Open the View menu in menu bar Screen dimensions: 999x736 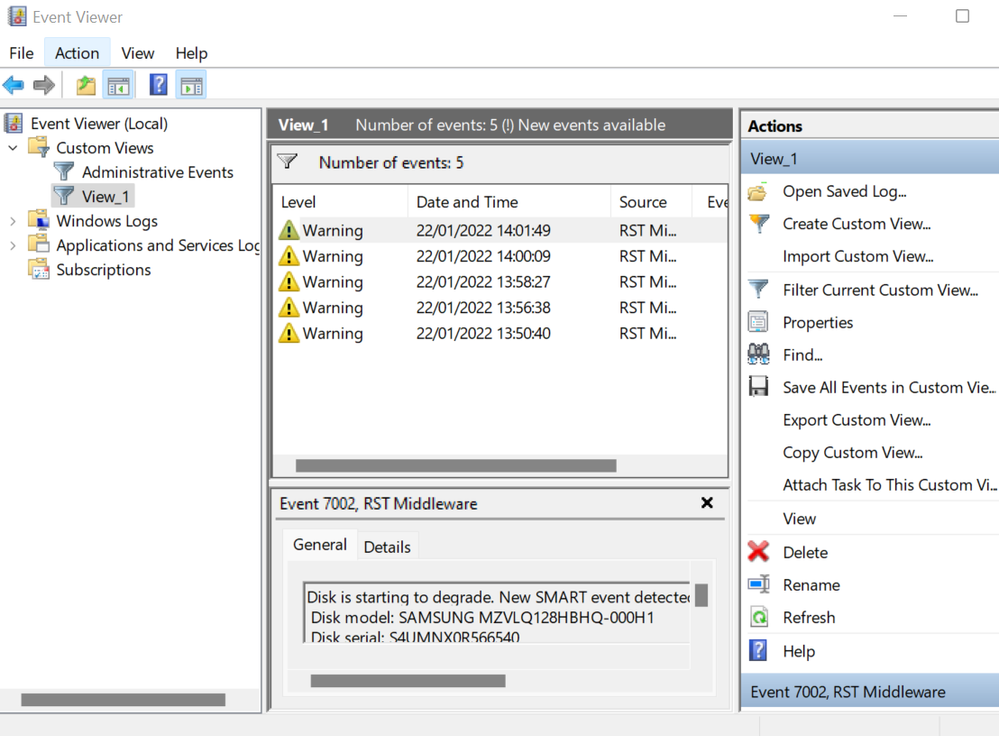click(138, 53)
